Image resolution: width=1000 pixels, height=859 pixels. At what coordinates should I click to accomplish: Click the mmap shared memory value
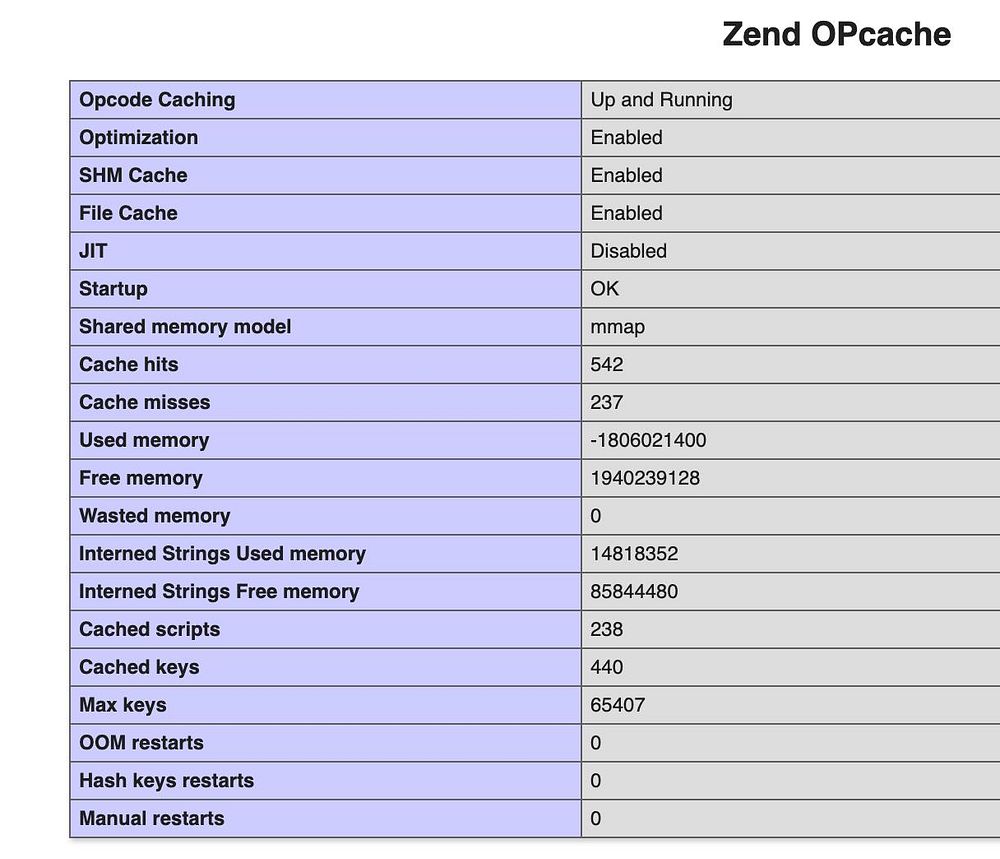617,327
